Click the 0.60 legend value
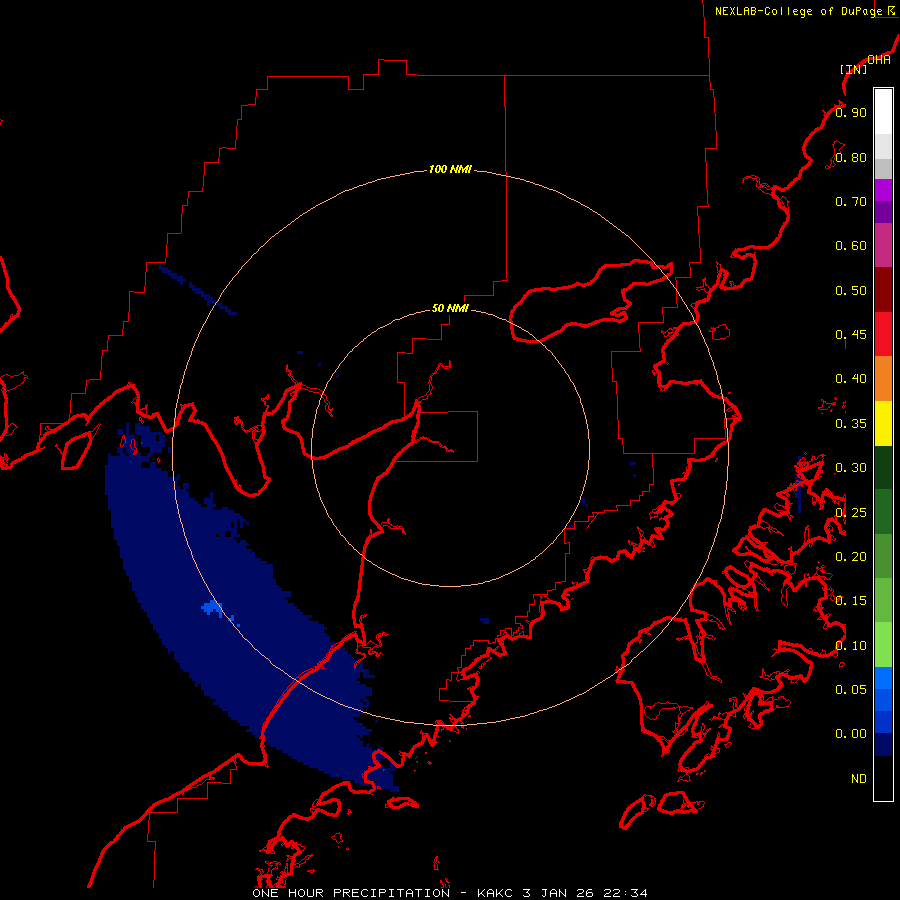The width and height of the screenshot is (900, 900). 851,246
